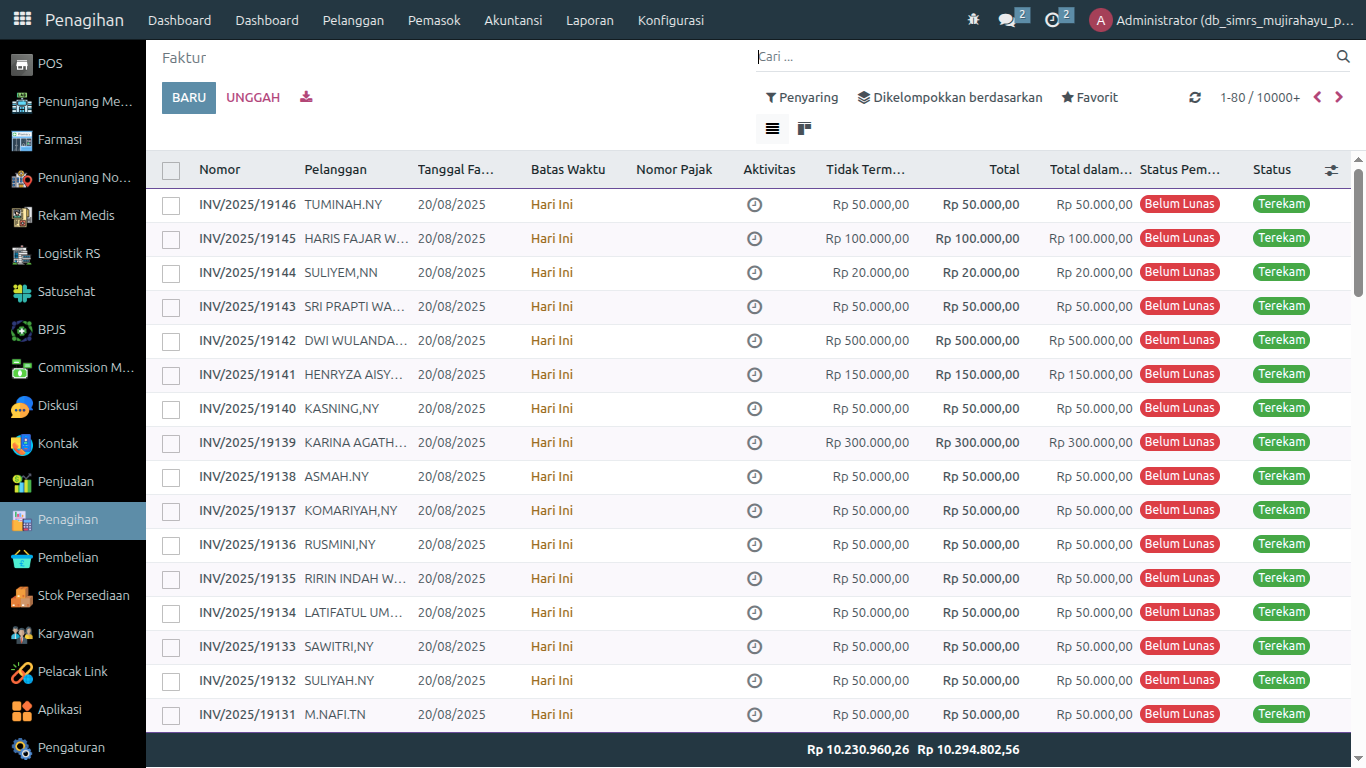Click the debug bug icon

tap(973, 20)
